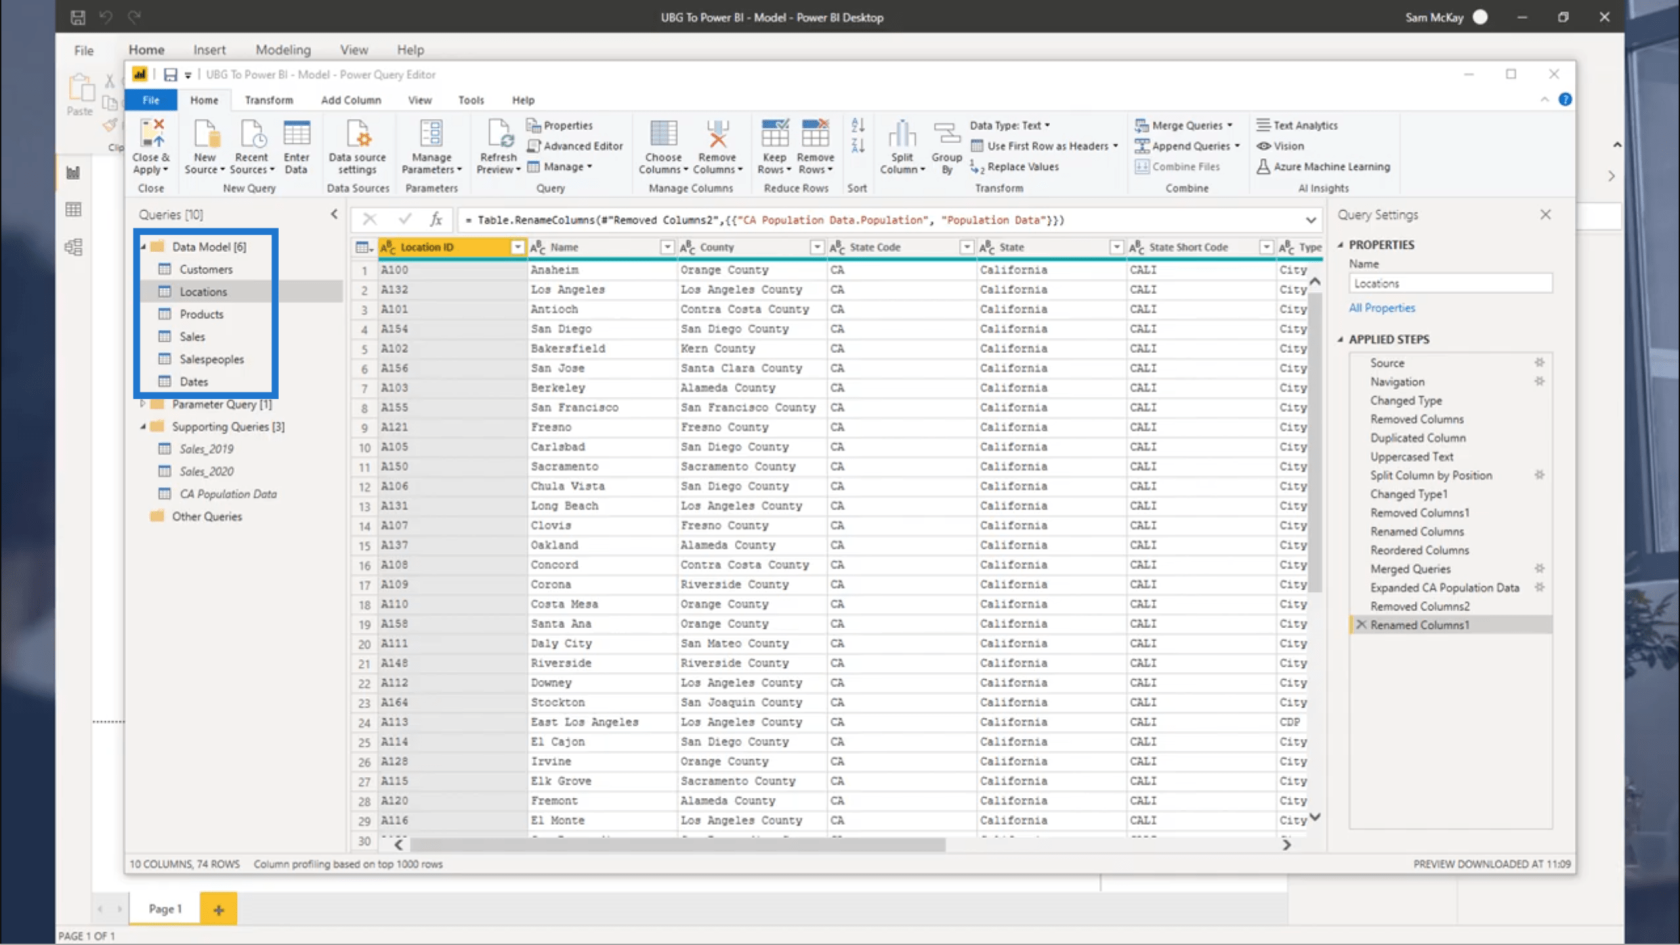1680x945 pixels.
Task: Open the Data Type: Text dropdown
Action: click(x=1010, y=125)
